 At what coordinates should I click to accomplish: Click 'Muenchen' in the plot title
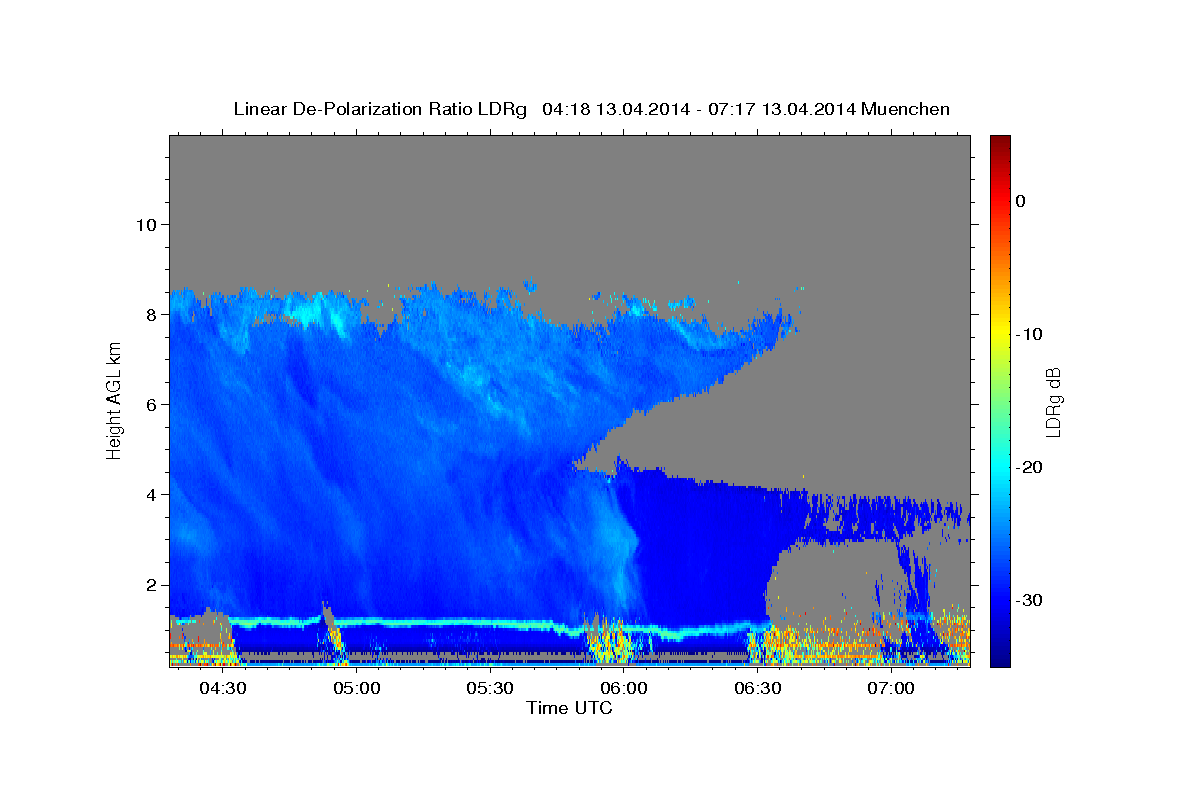pyautogui.click(x=906, y=109)
